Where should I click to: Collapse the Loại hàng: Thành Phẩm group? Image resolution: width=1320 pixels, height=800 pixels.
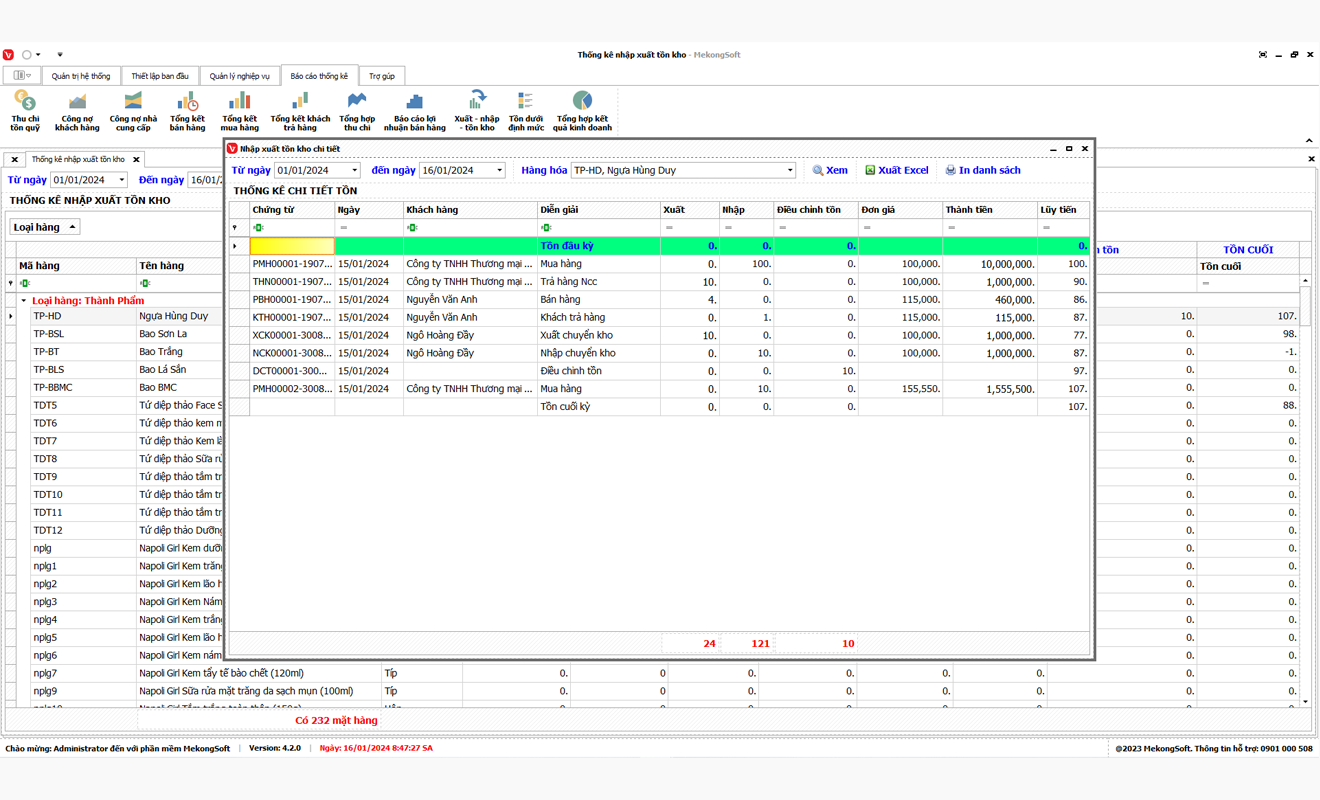pyautogui.click(x=23, y=301)
